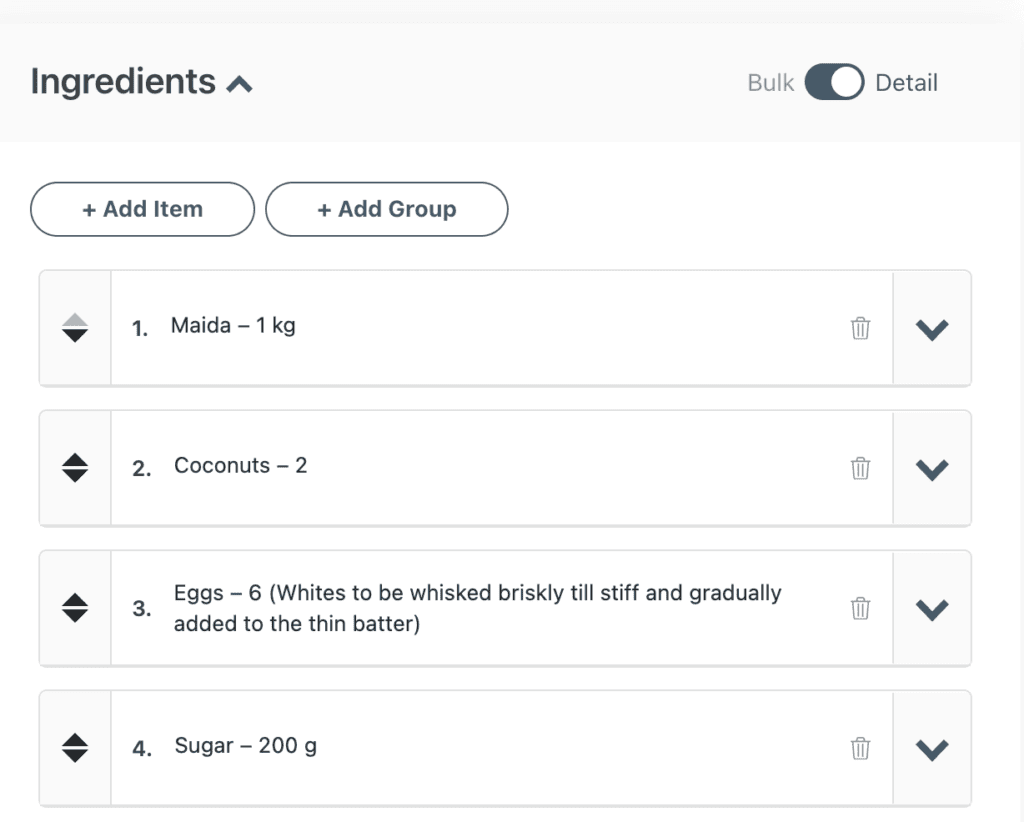Click reorder arrows on Maida row

[x=75, y=328]
